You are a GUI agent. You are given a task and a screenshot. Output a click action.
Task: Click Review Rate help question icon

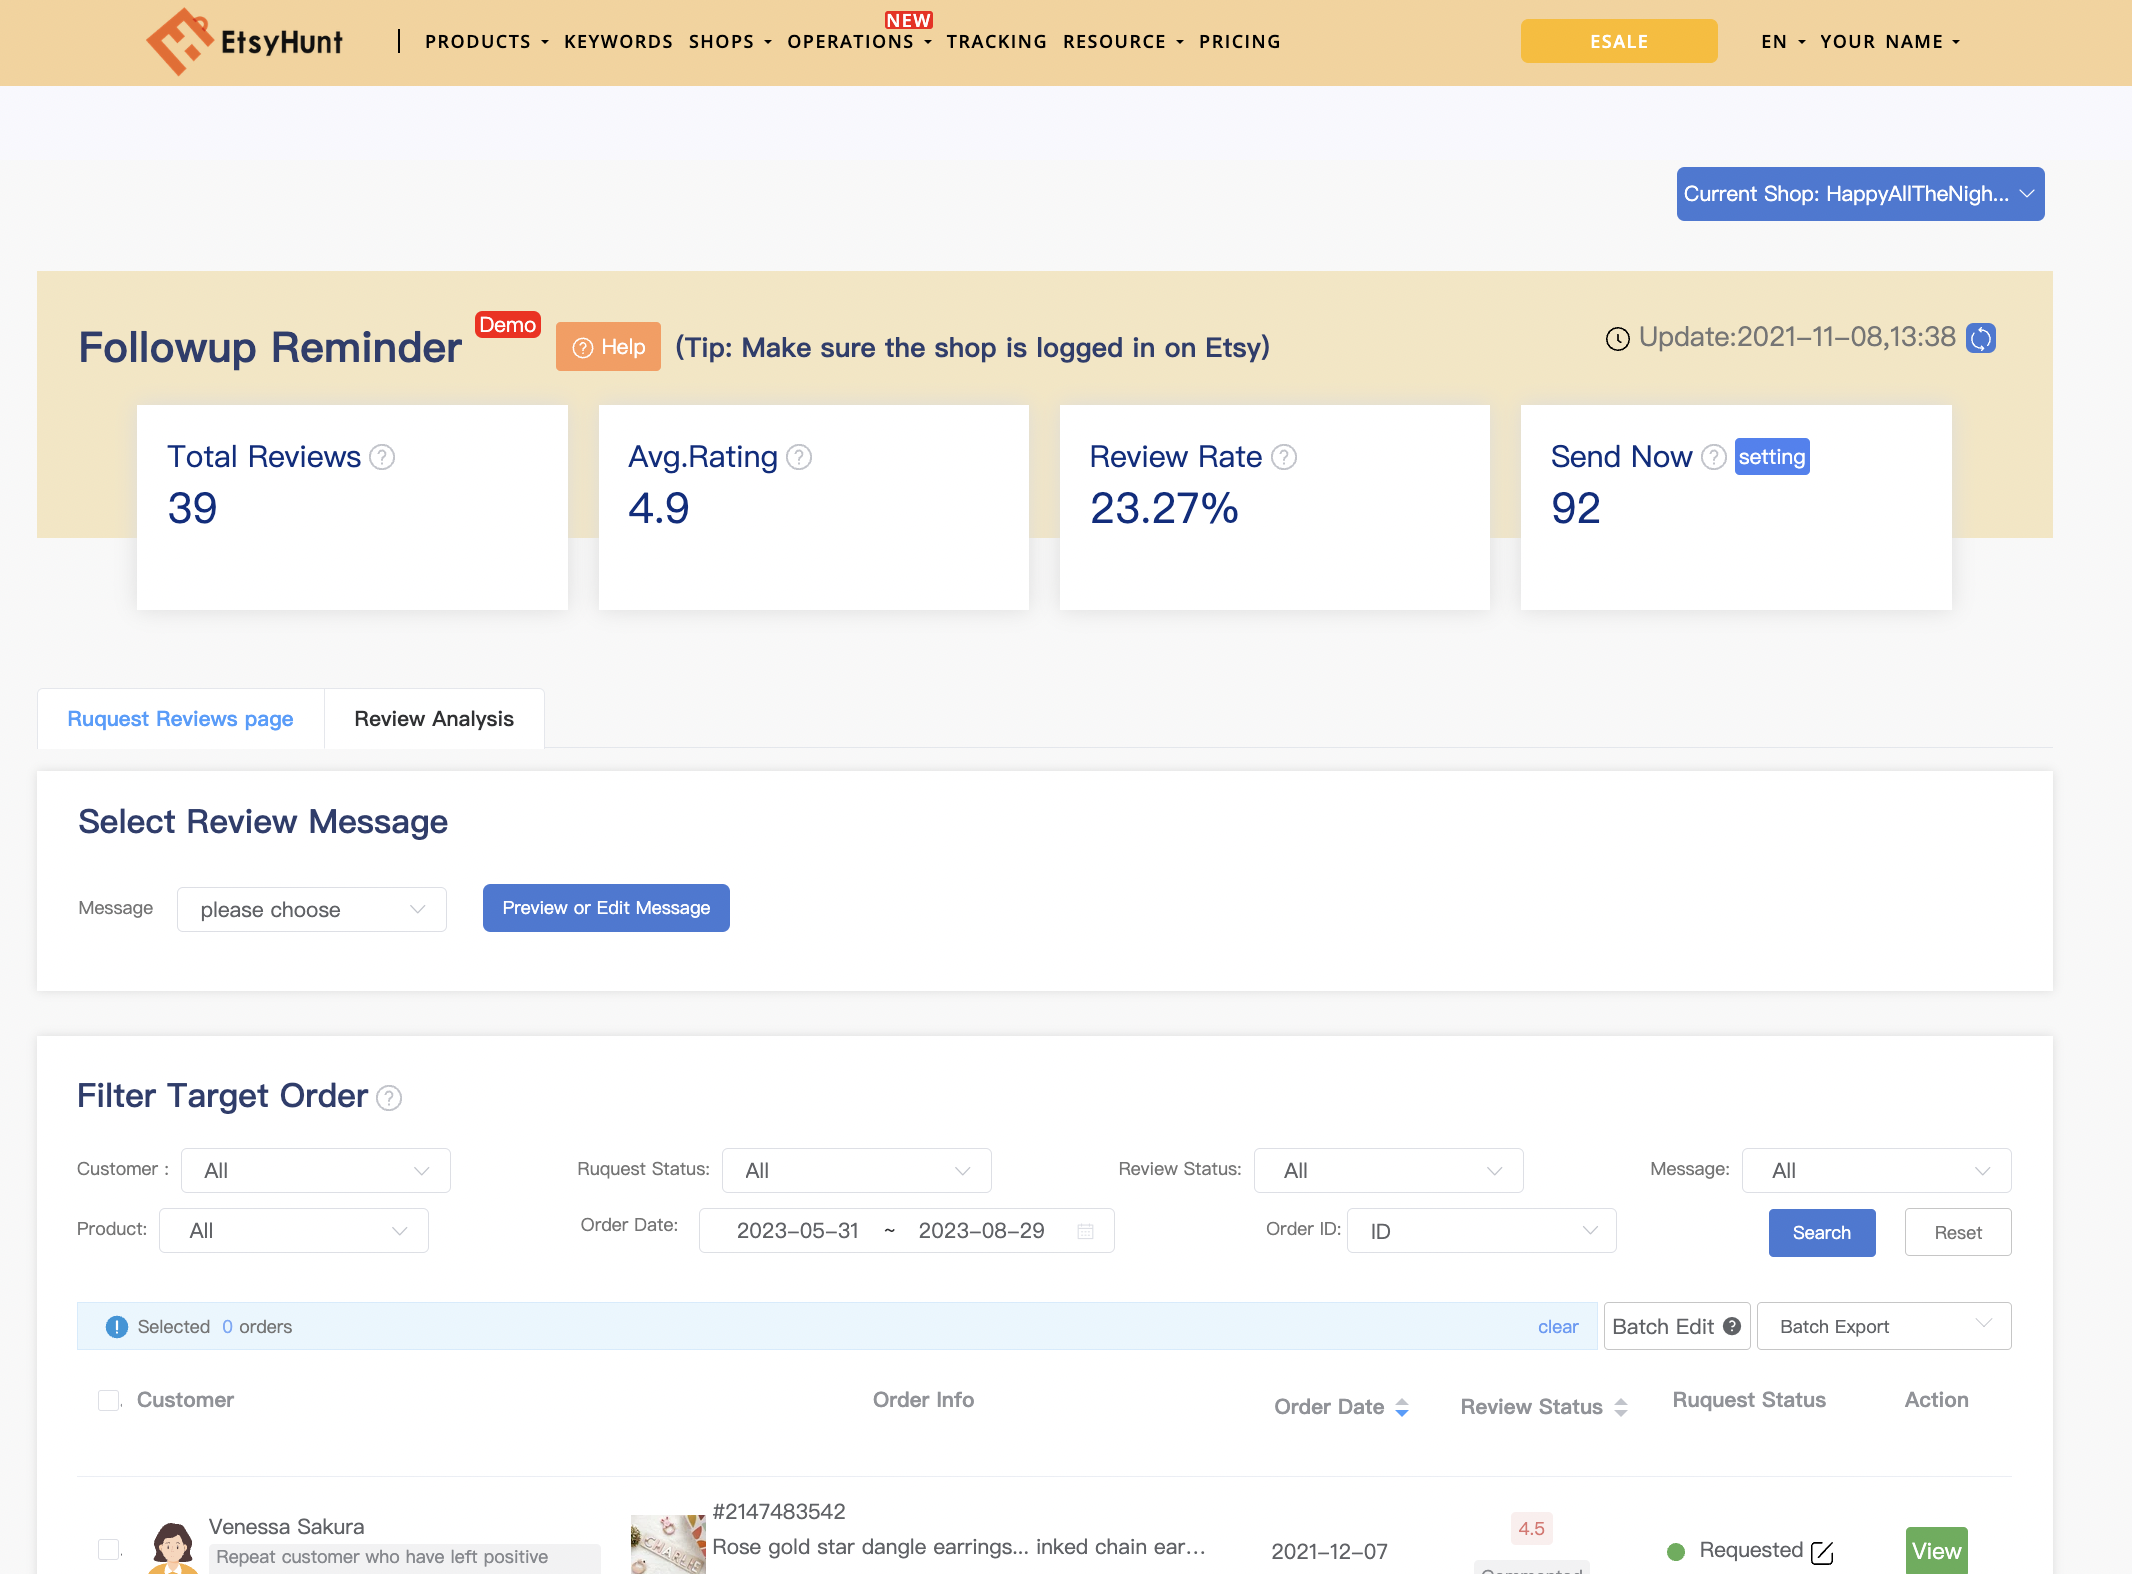1284,457
